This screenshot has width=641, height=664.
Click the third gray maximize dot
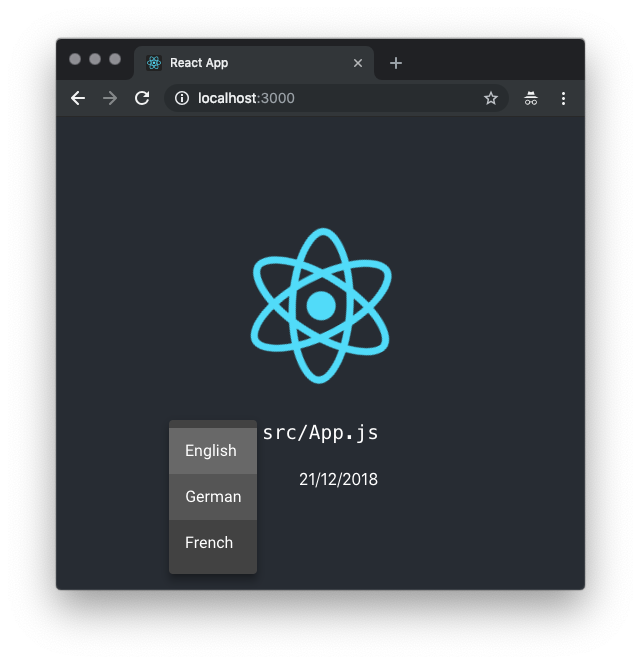(x=115, y=59)
